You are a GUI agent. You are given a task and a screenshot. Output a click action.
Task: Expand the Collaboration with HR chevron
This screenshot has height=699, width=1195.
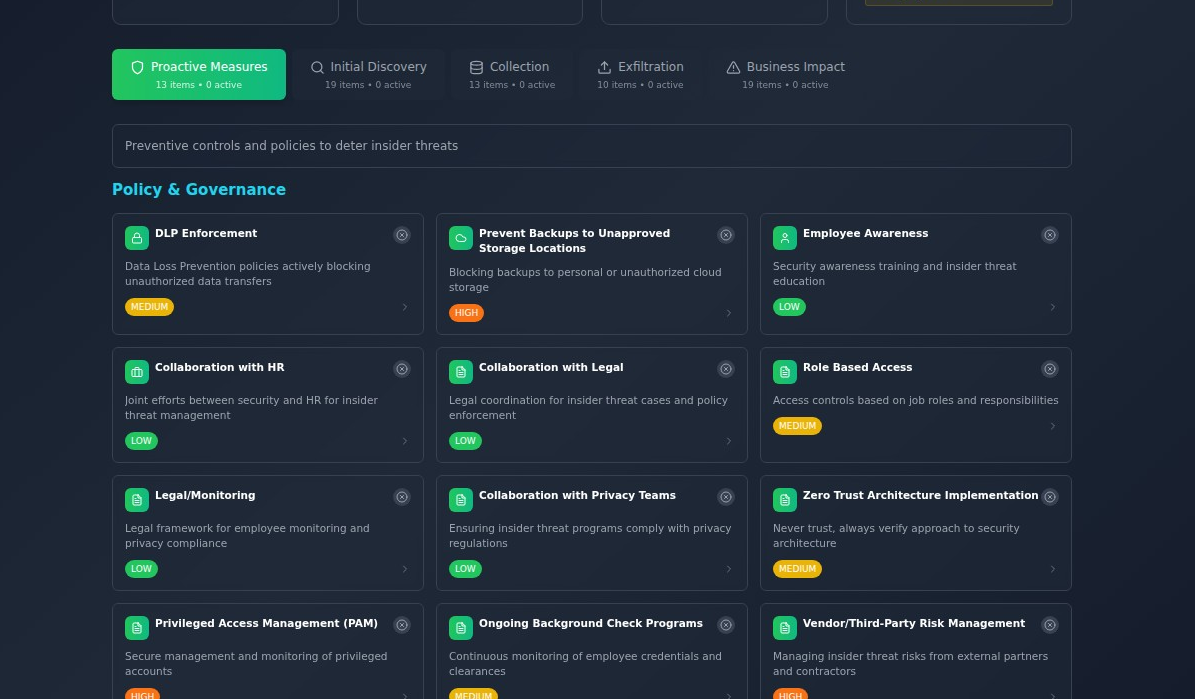coord(405,441)
